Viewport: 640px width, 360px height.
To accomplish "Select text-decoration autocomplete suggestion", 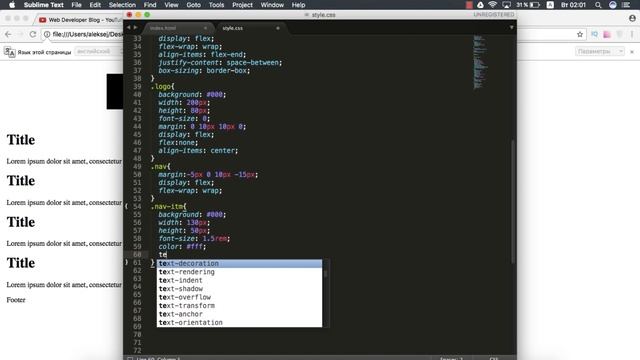I will tap(239, 264).
